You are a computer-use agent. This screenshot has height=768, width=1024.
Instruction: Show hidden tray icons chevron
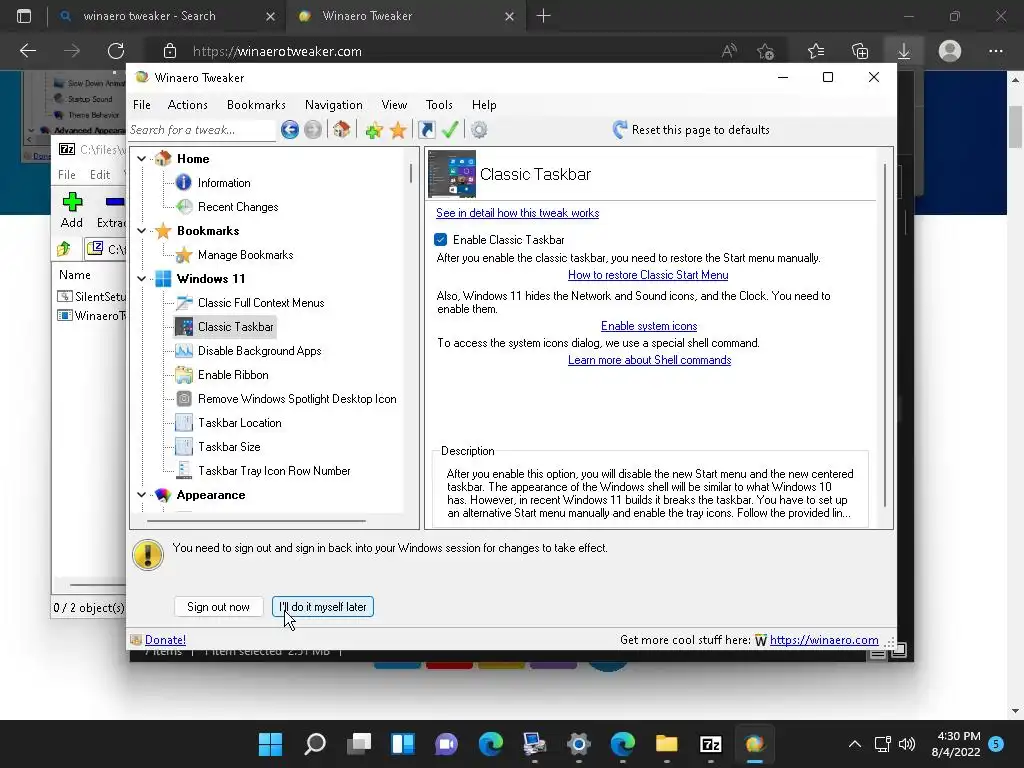coord(854,744)
